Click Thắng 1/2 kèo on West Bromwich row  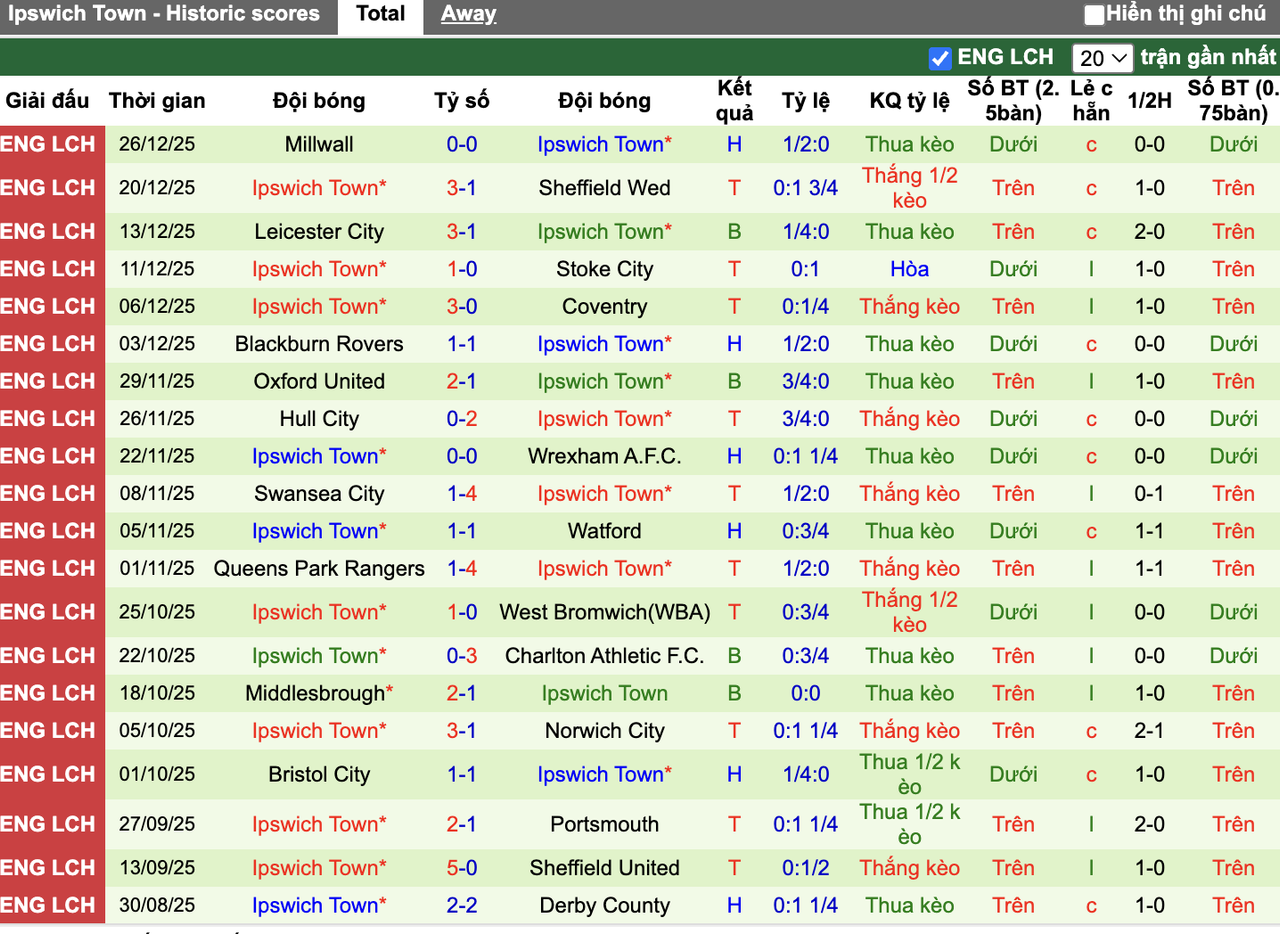(910, 612)
